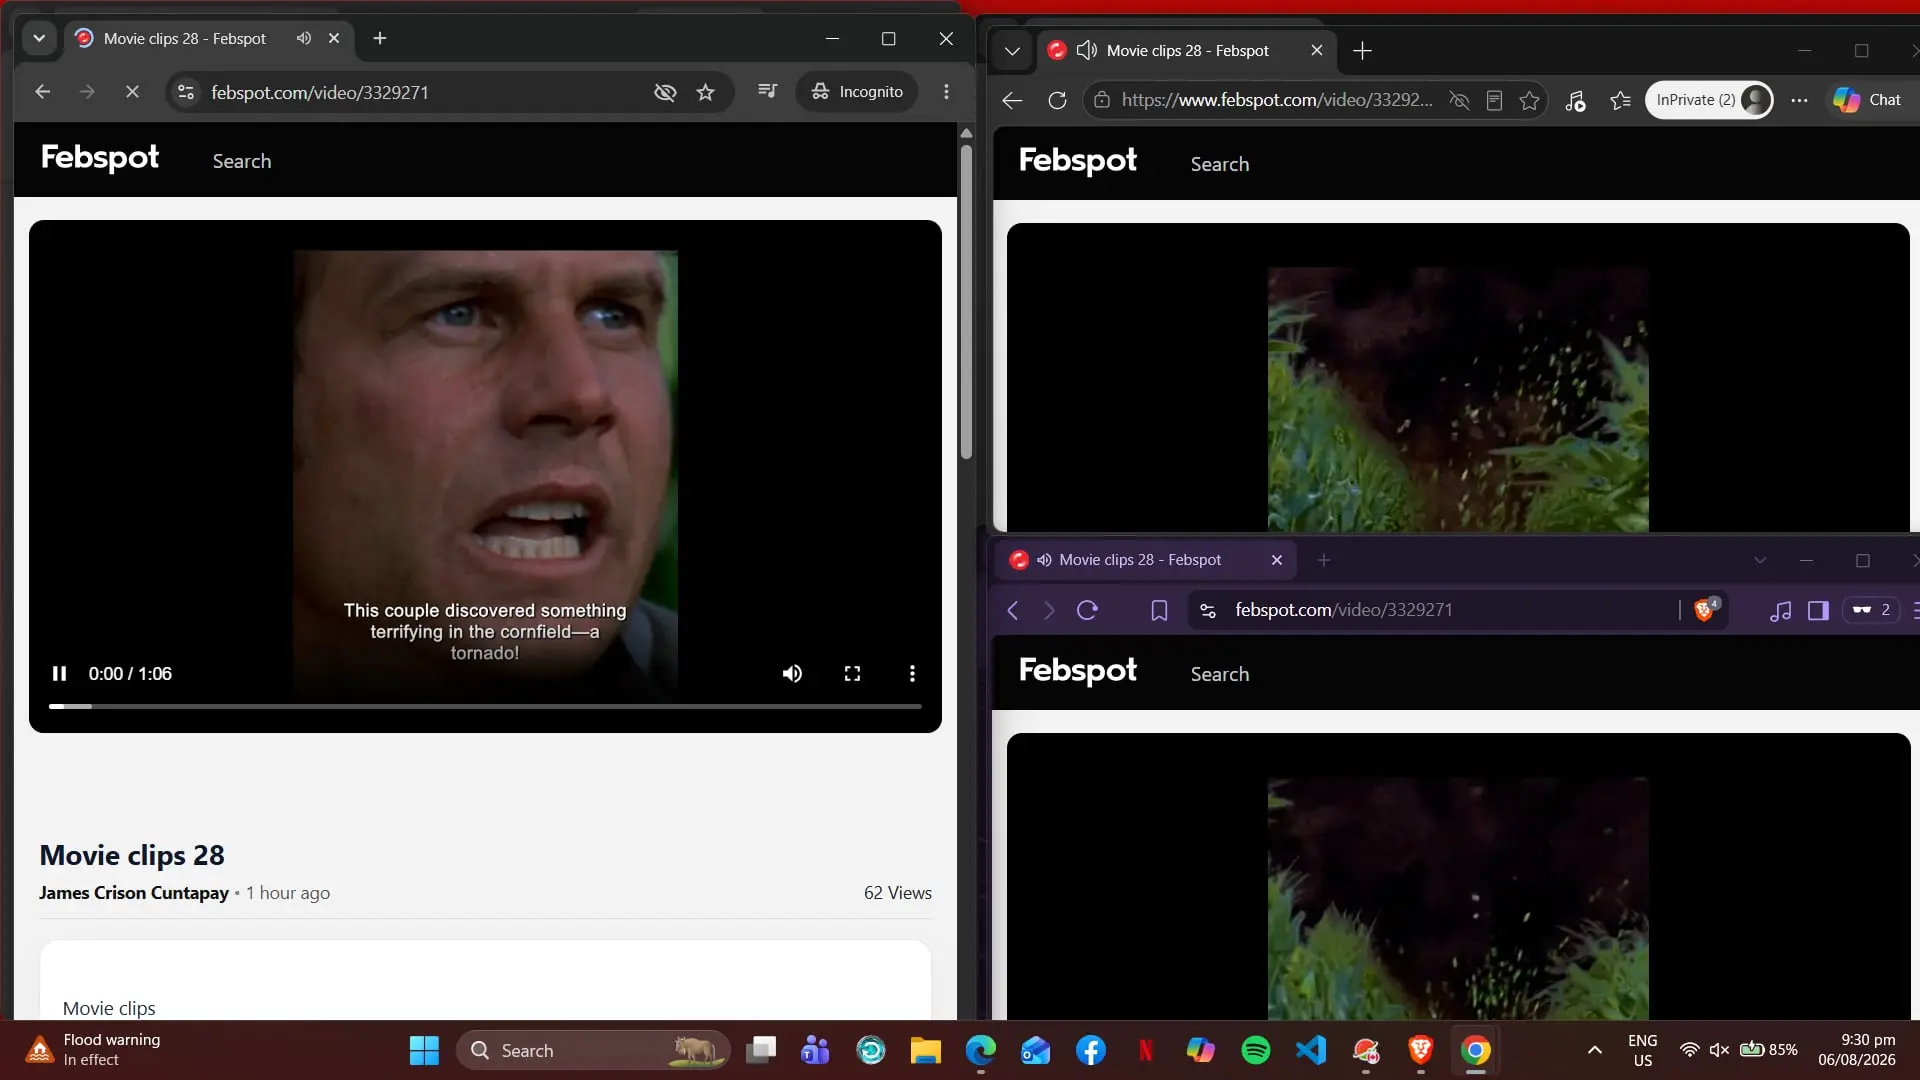Select the Movie clips 28 tab in Edge
1920x1080 pixels.
tap(1186, 51)
